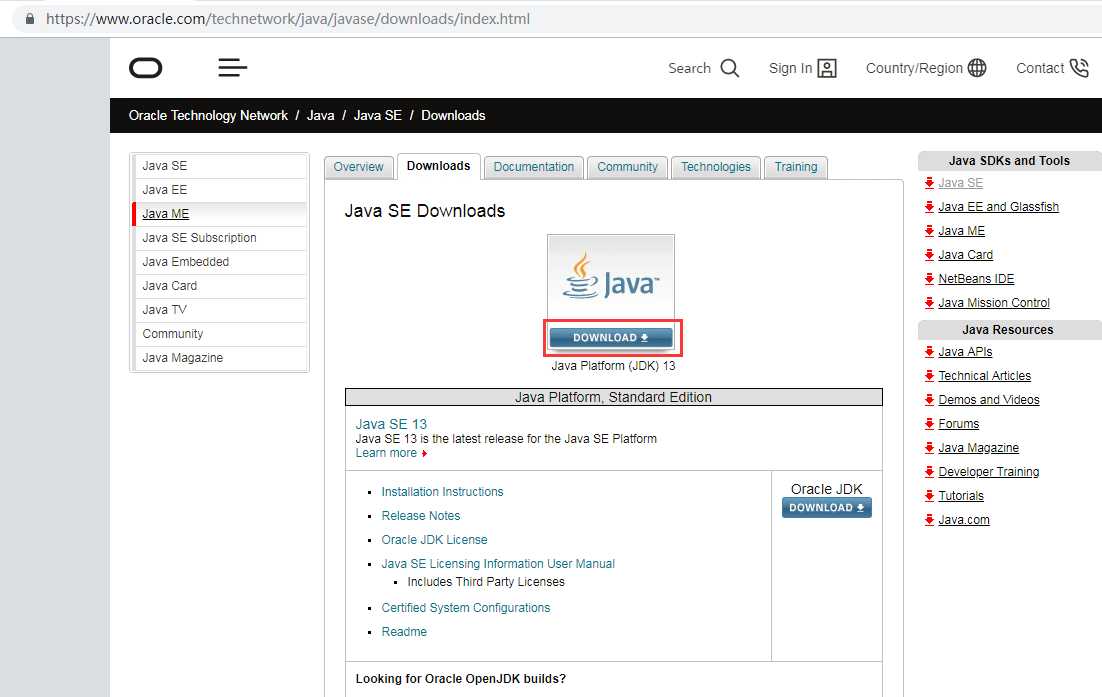
Task: Click the red arrow beside Java Mission Control
Action: coord(929,303)
